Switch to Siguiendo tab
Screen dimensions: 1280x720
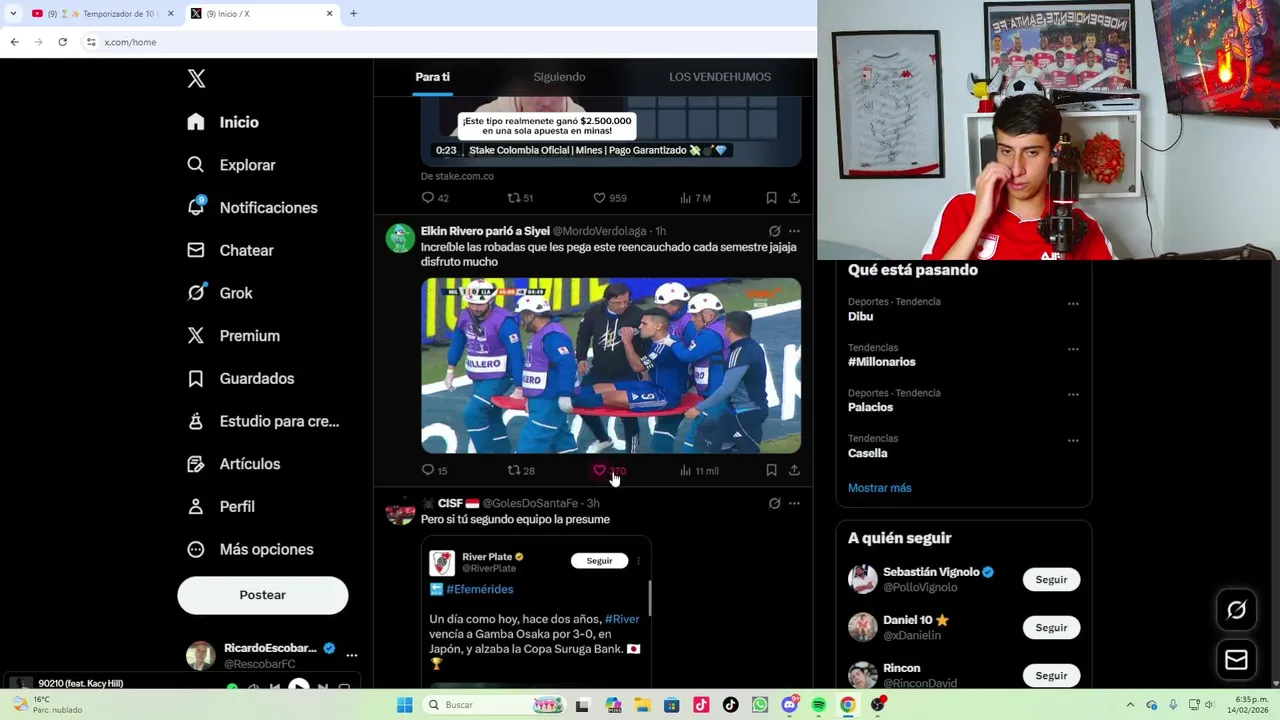(559, 77)
